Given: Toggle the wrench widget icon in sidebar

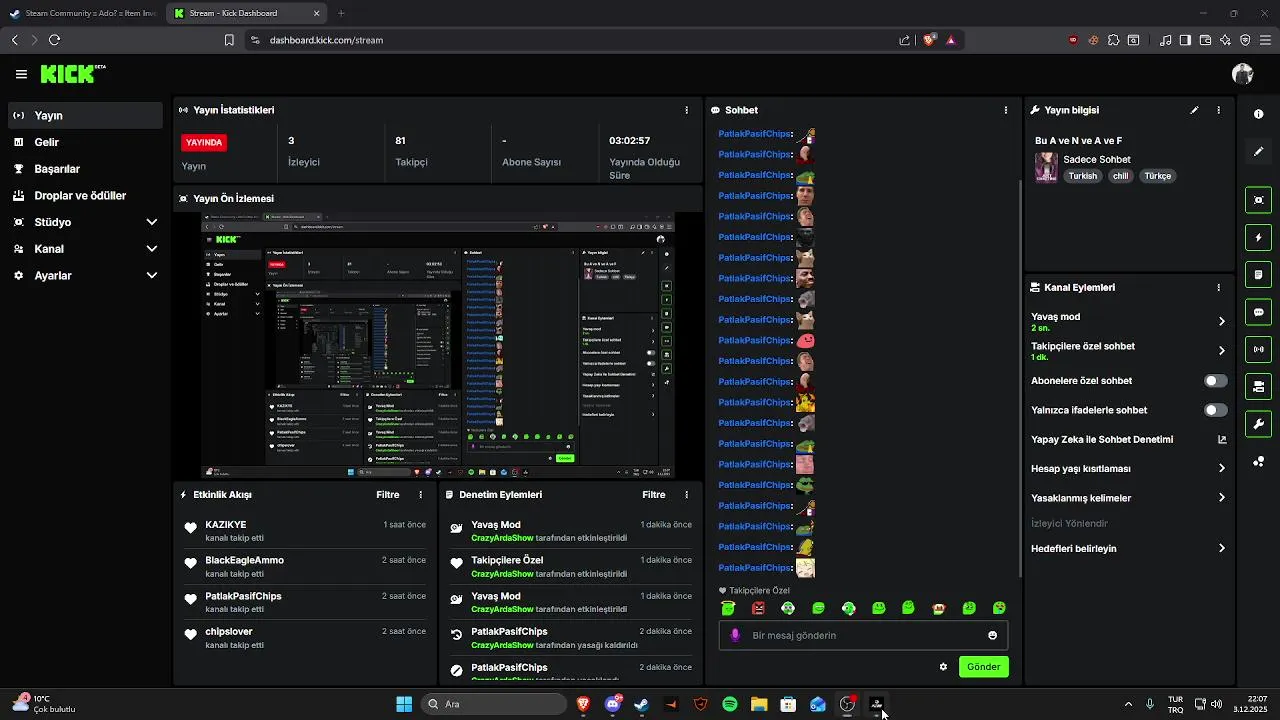Looking at the screenshot, I should point(1259,424).
